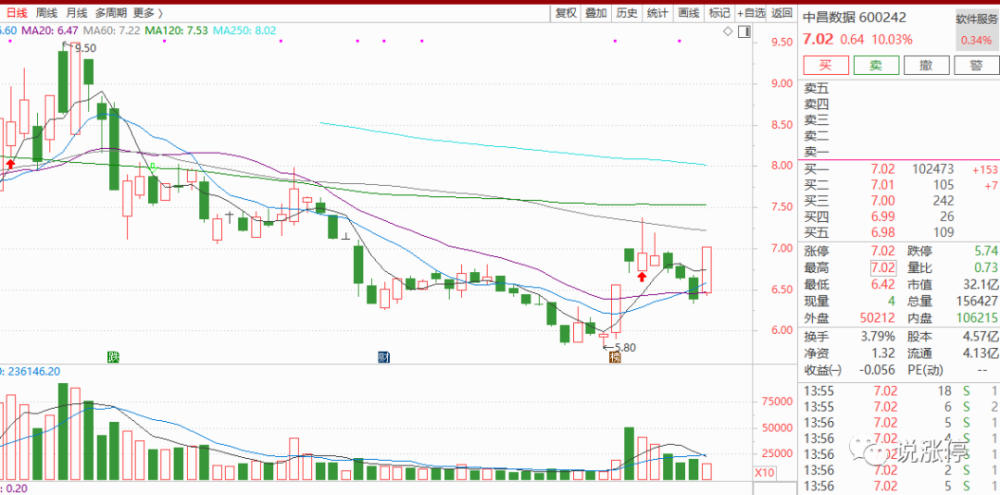1000x495 pixels.
Task: Open the green 跌 event marker
Action: tap(112, 357)
